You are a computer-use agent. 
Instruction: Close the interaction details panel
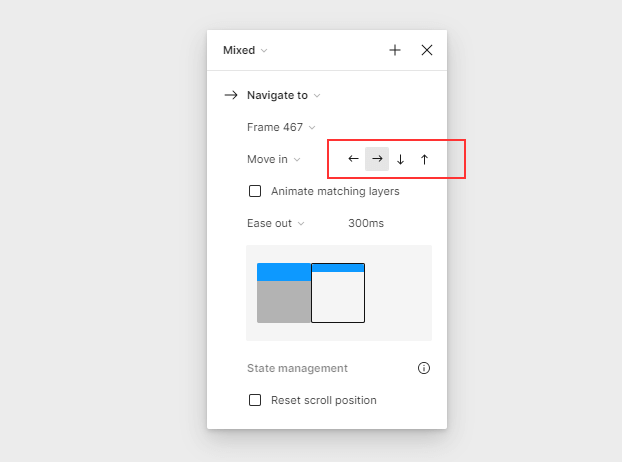point(427,50)
